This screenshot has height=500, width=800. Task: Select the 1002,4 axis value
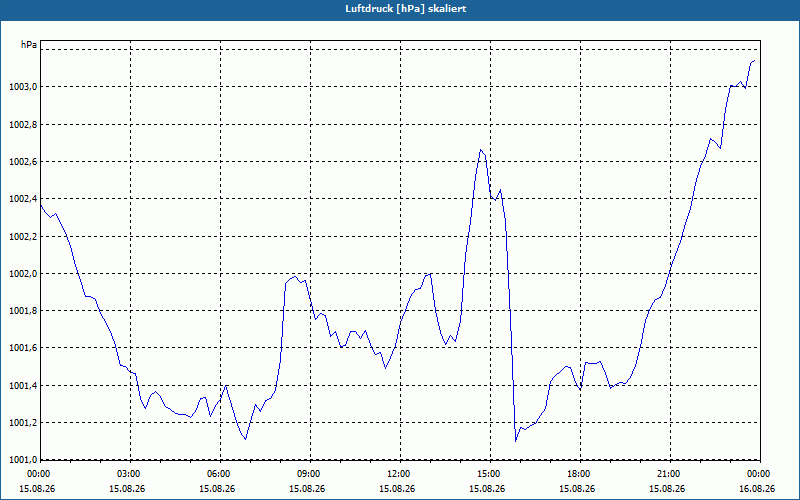pyautogui.click(x=23, y=199)
